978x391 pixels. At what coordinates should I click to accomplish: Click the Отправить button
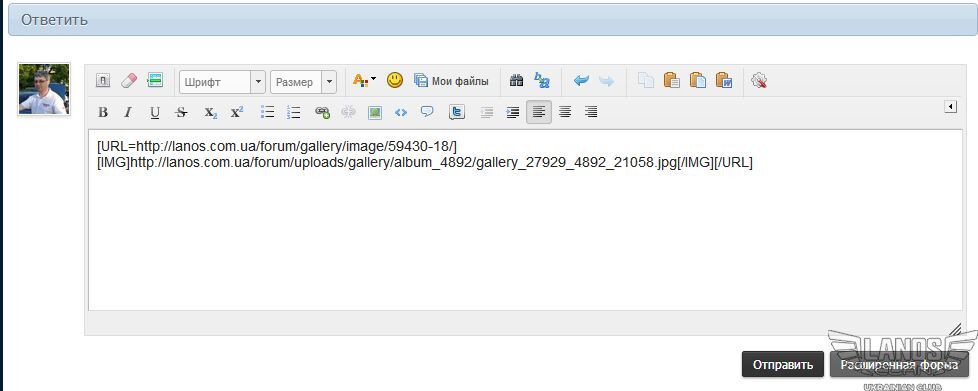coord(783,365)
